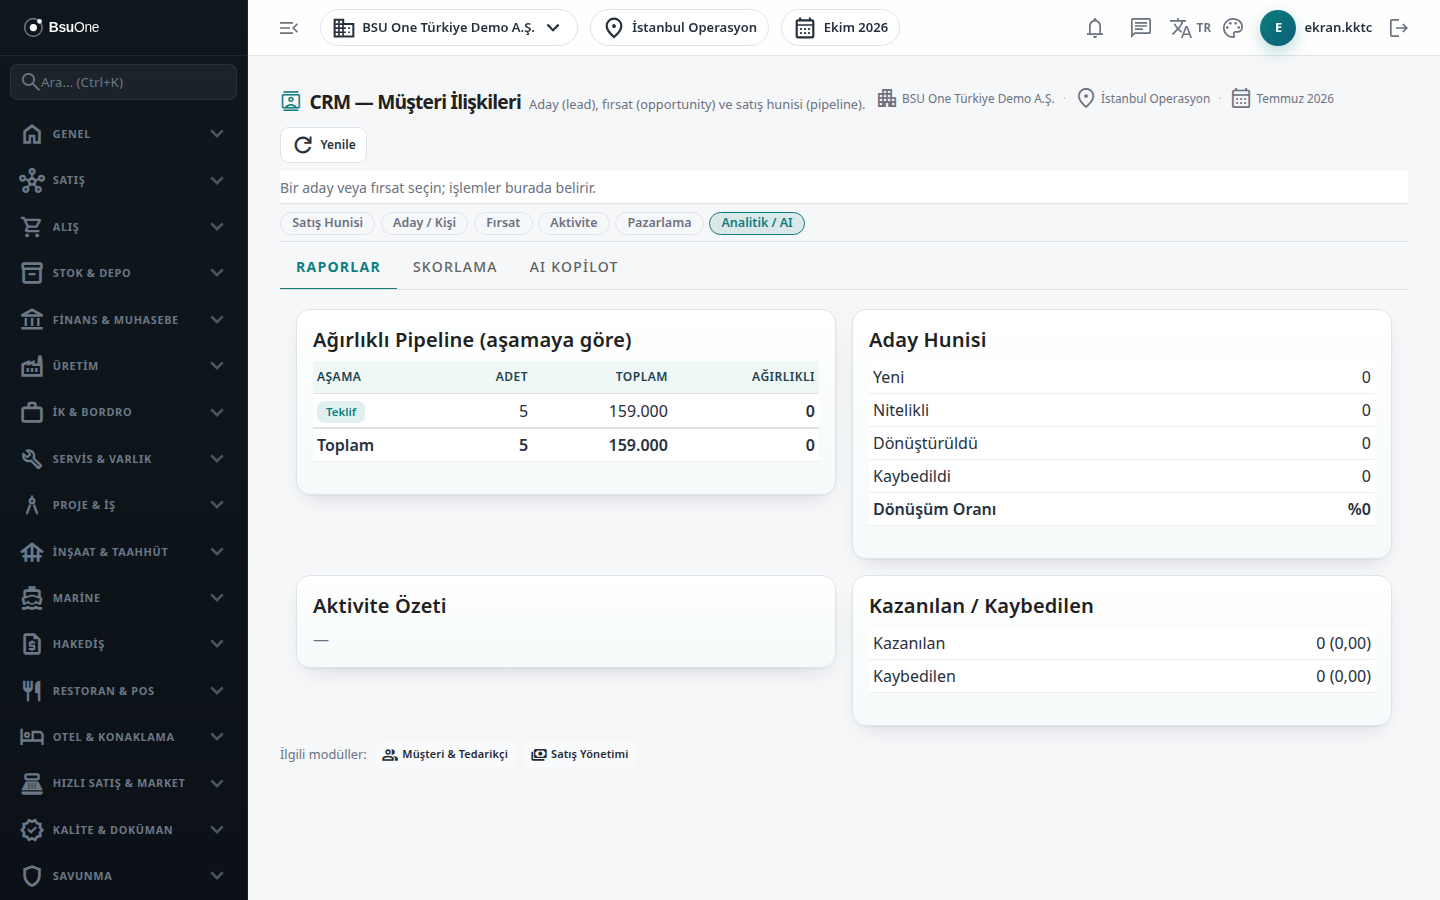Expand the Kalite & Doküman section chevron
1440x900 pixels.
point(217,830)
